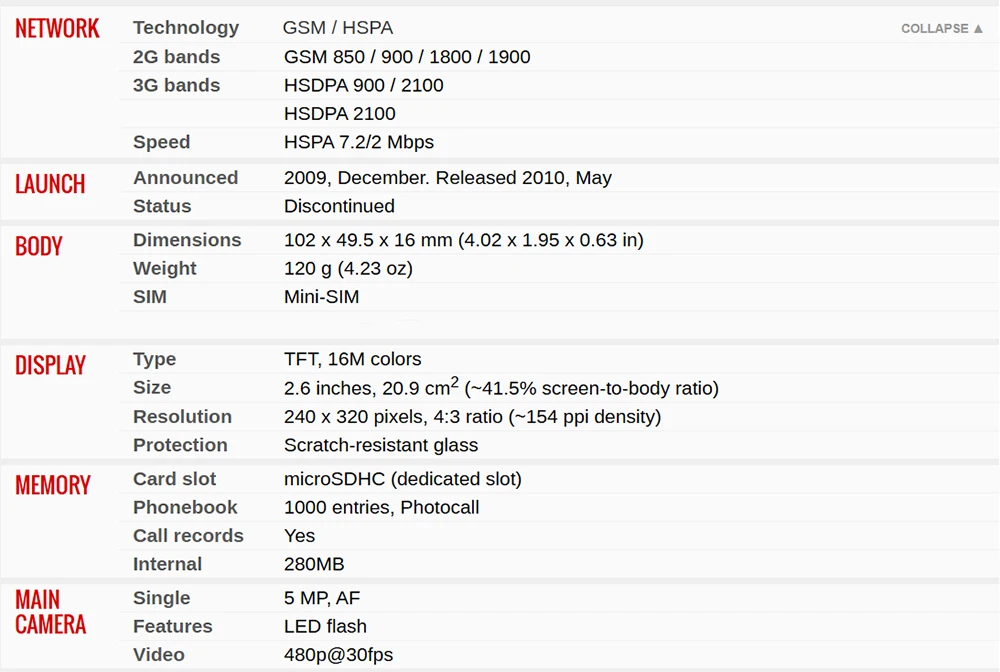Click the Technology label link
The width and height of the screenshot is (1000, 672).
pyautogui.click(x=186, y=27)
